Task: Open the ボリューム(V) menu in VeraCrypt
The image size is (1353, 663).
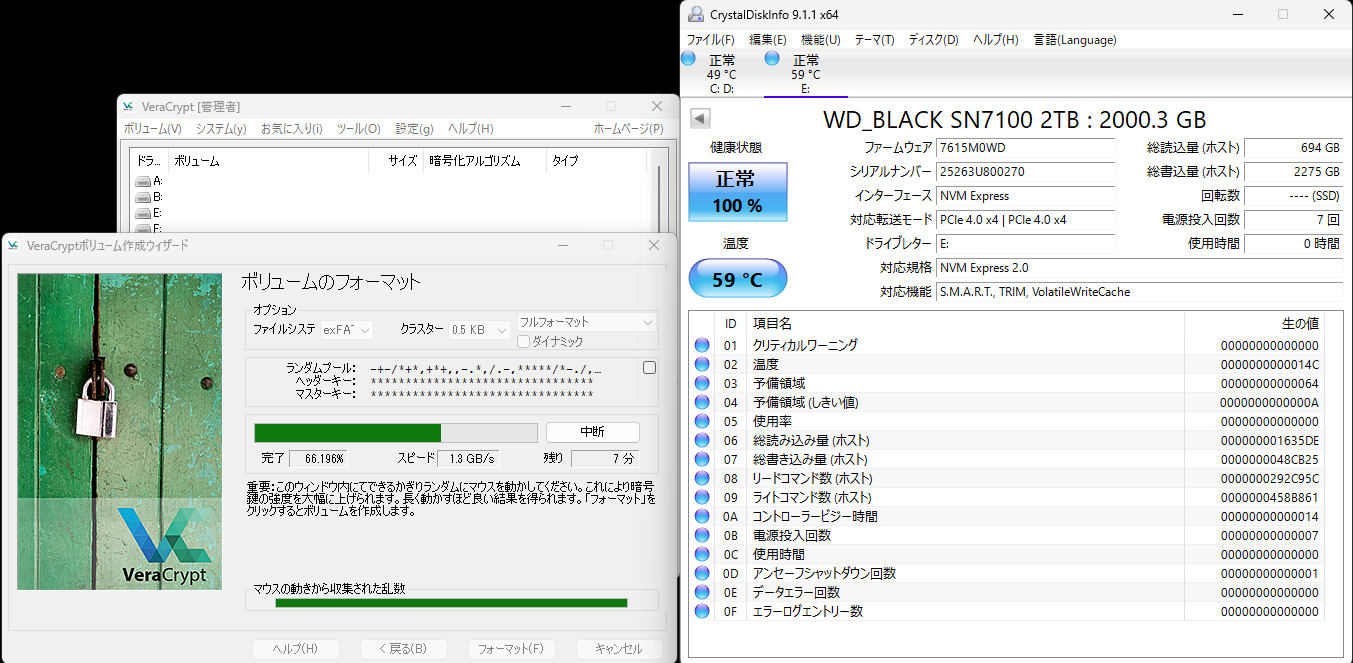Action: click(x=152, y=129)
